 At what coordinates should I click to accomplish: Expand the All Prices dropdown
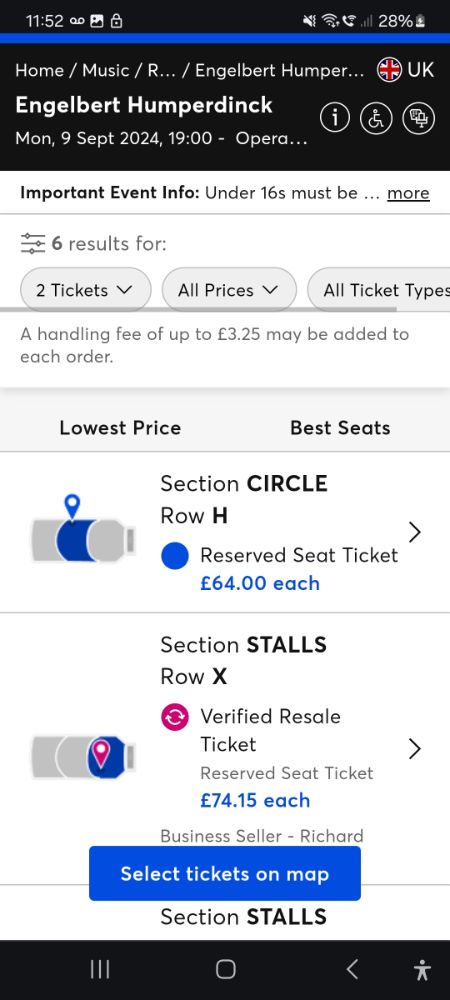(x=229, y=290)
